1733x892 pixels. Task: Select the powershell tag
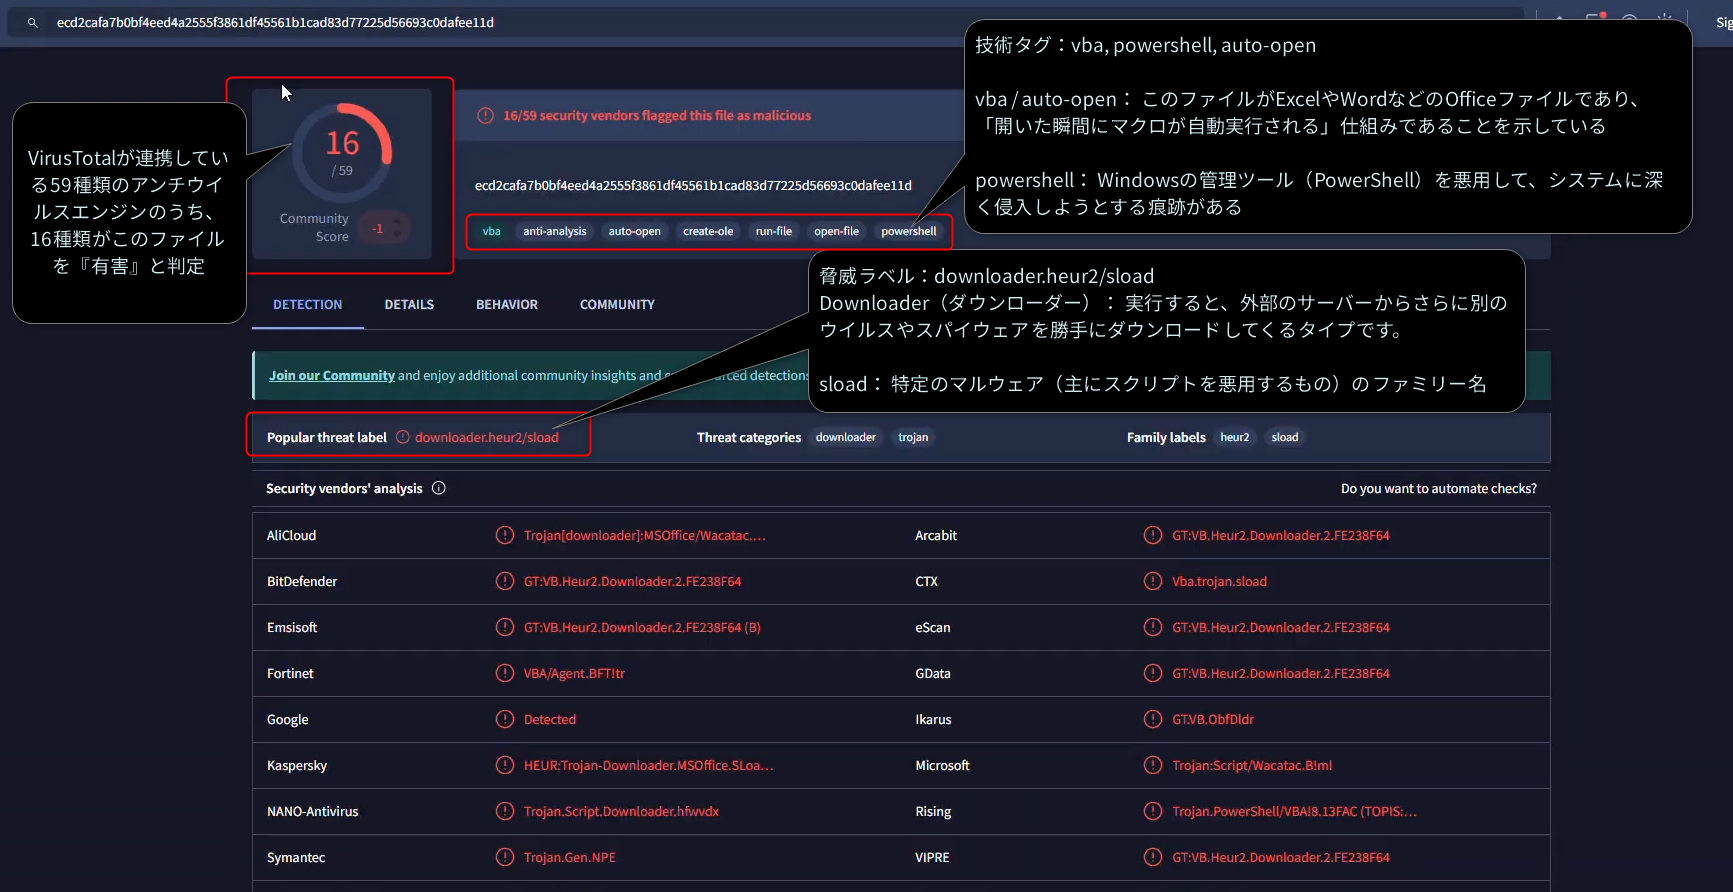(x=908, y=231)
